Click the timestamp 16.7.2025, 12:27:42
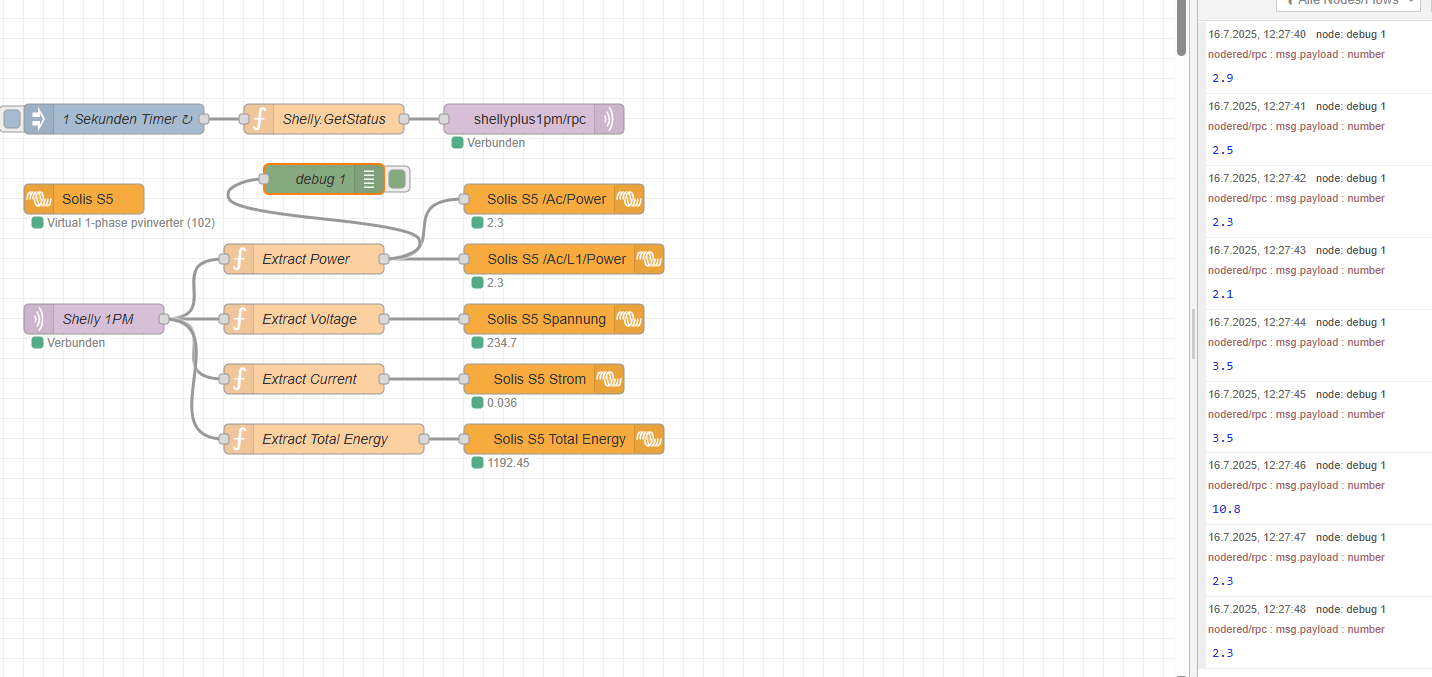The image size is (1432, 677). pyautogui.click(x=1257, y=178)
